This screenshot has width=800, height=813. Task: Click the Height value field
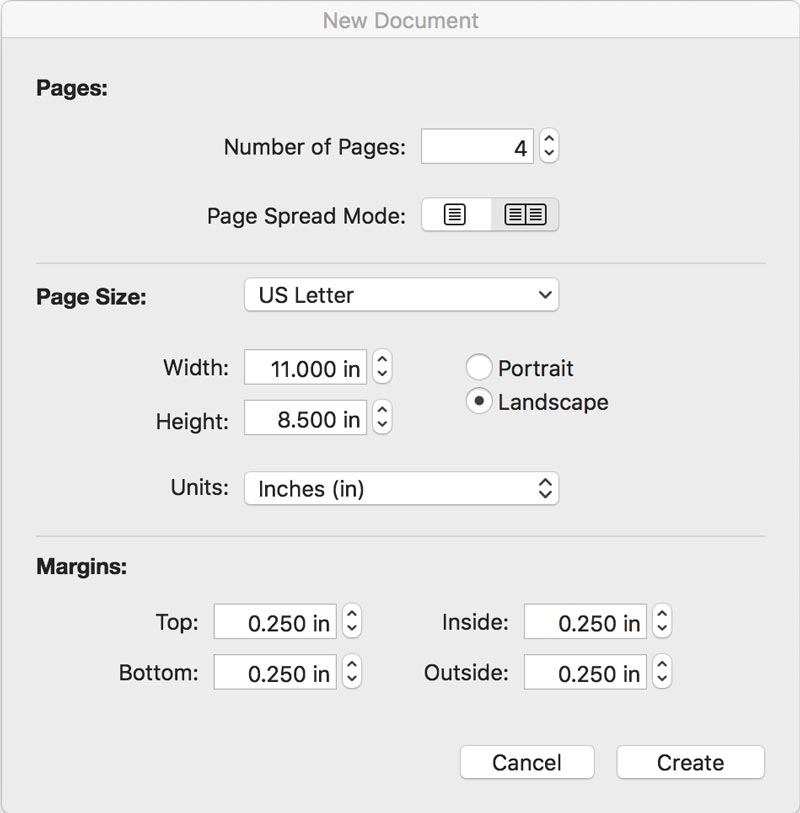(x=305, y=418)
